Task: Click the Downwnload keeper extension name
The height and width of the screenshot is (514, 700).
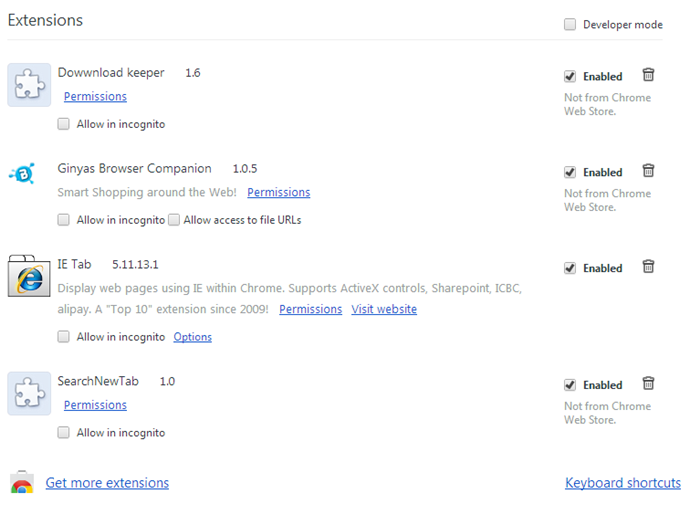Action: [111, 72]
